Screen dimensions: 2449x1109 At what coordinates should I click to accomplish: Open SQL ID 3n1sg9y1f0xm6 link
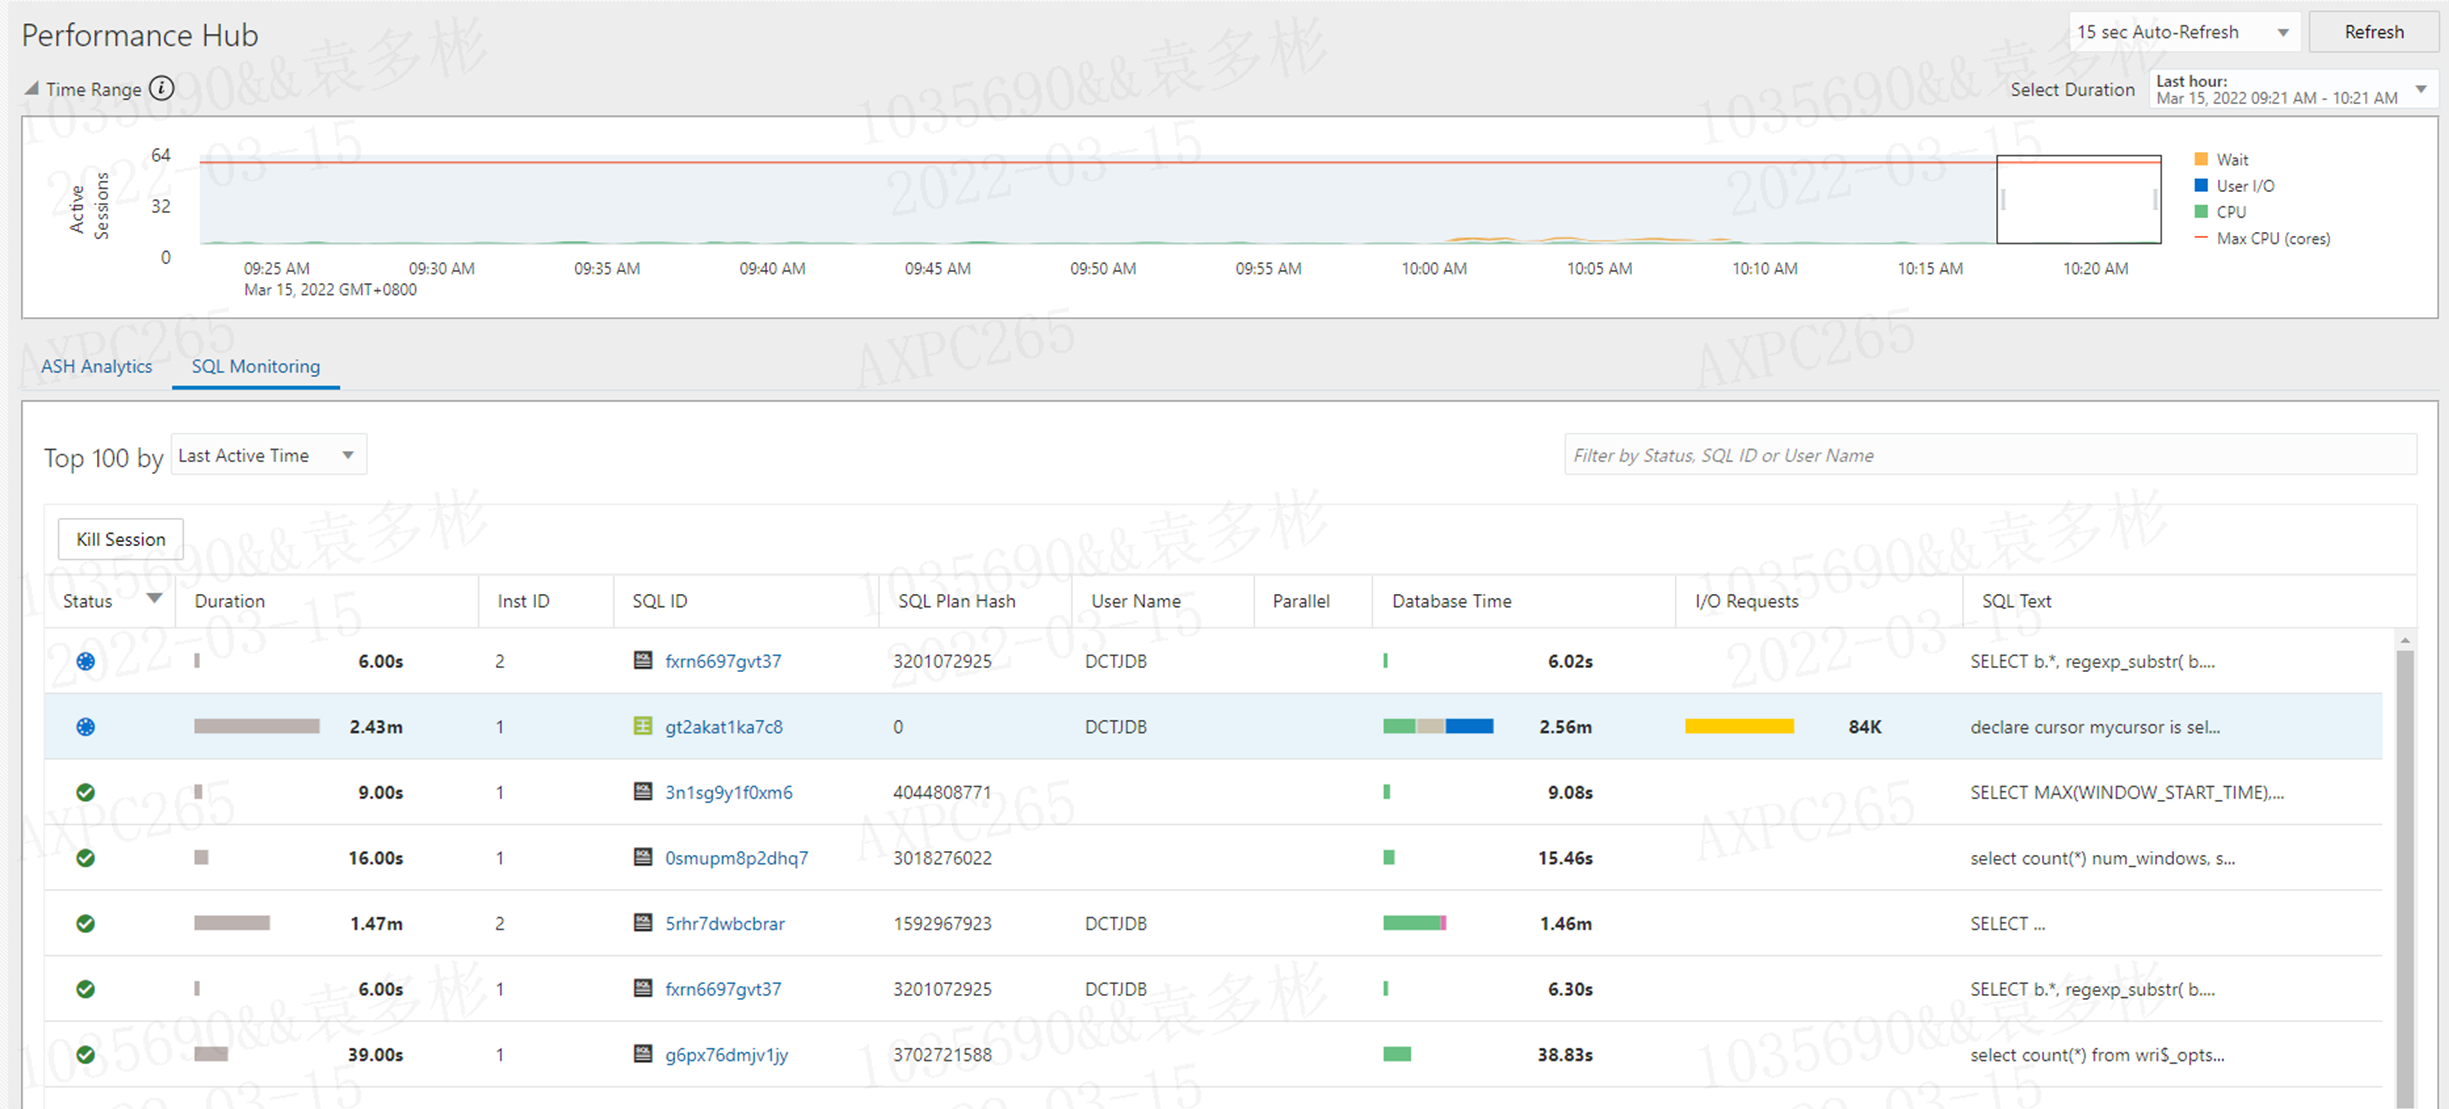[x=729, y=792]
